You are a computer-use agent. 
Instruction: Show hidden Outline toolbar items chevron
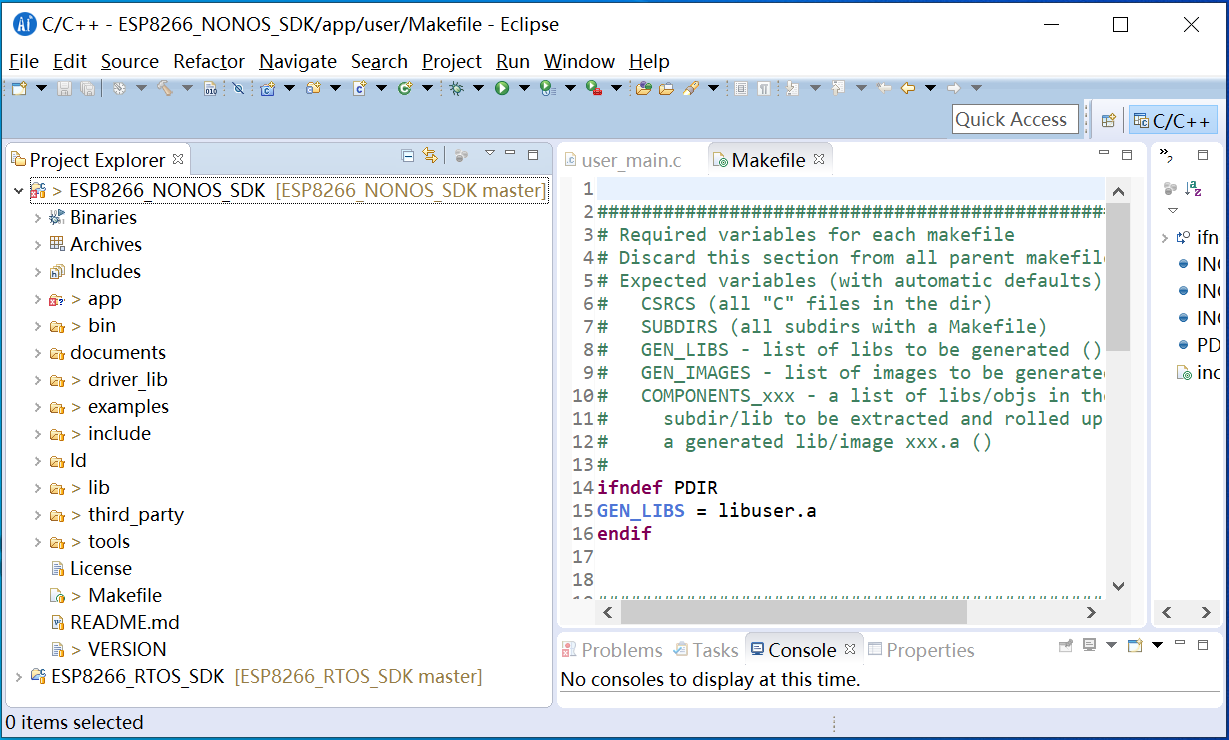tap(1167, 155)
